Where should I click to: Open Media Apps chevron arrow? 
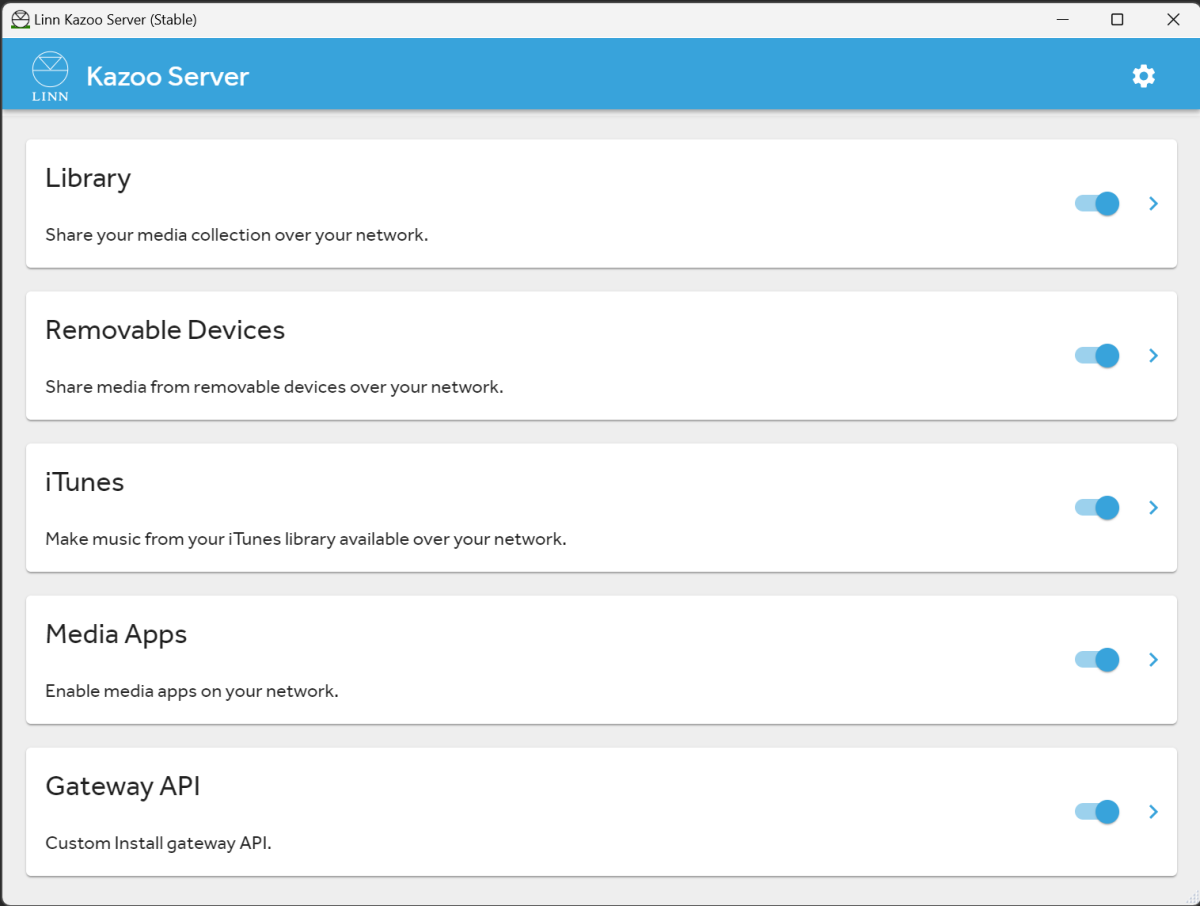click(1153, 660)
